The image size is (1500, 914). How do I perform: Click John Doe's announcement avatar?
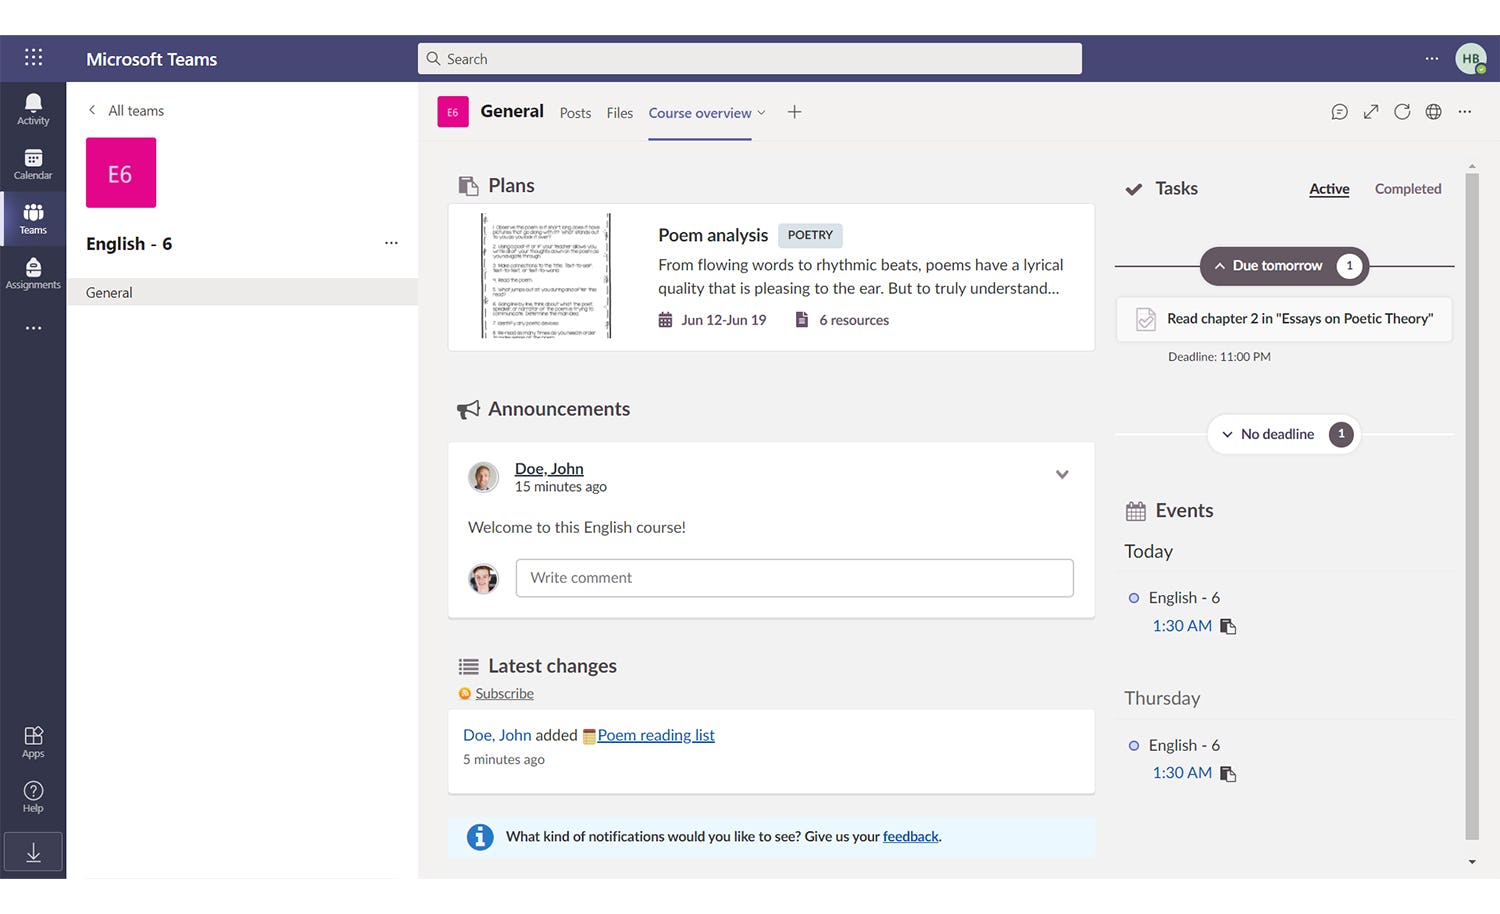pos(484,477)
